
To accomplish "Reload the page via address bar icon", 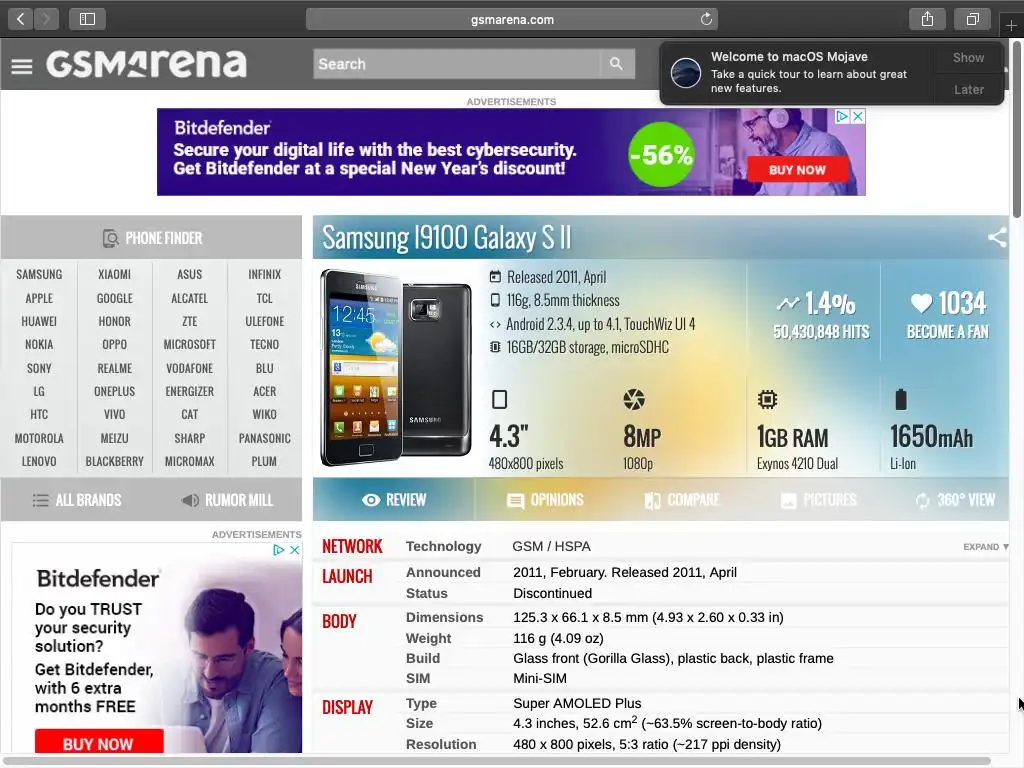I will 706,19.
